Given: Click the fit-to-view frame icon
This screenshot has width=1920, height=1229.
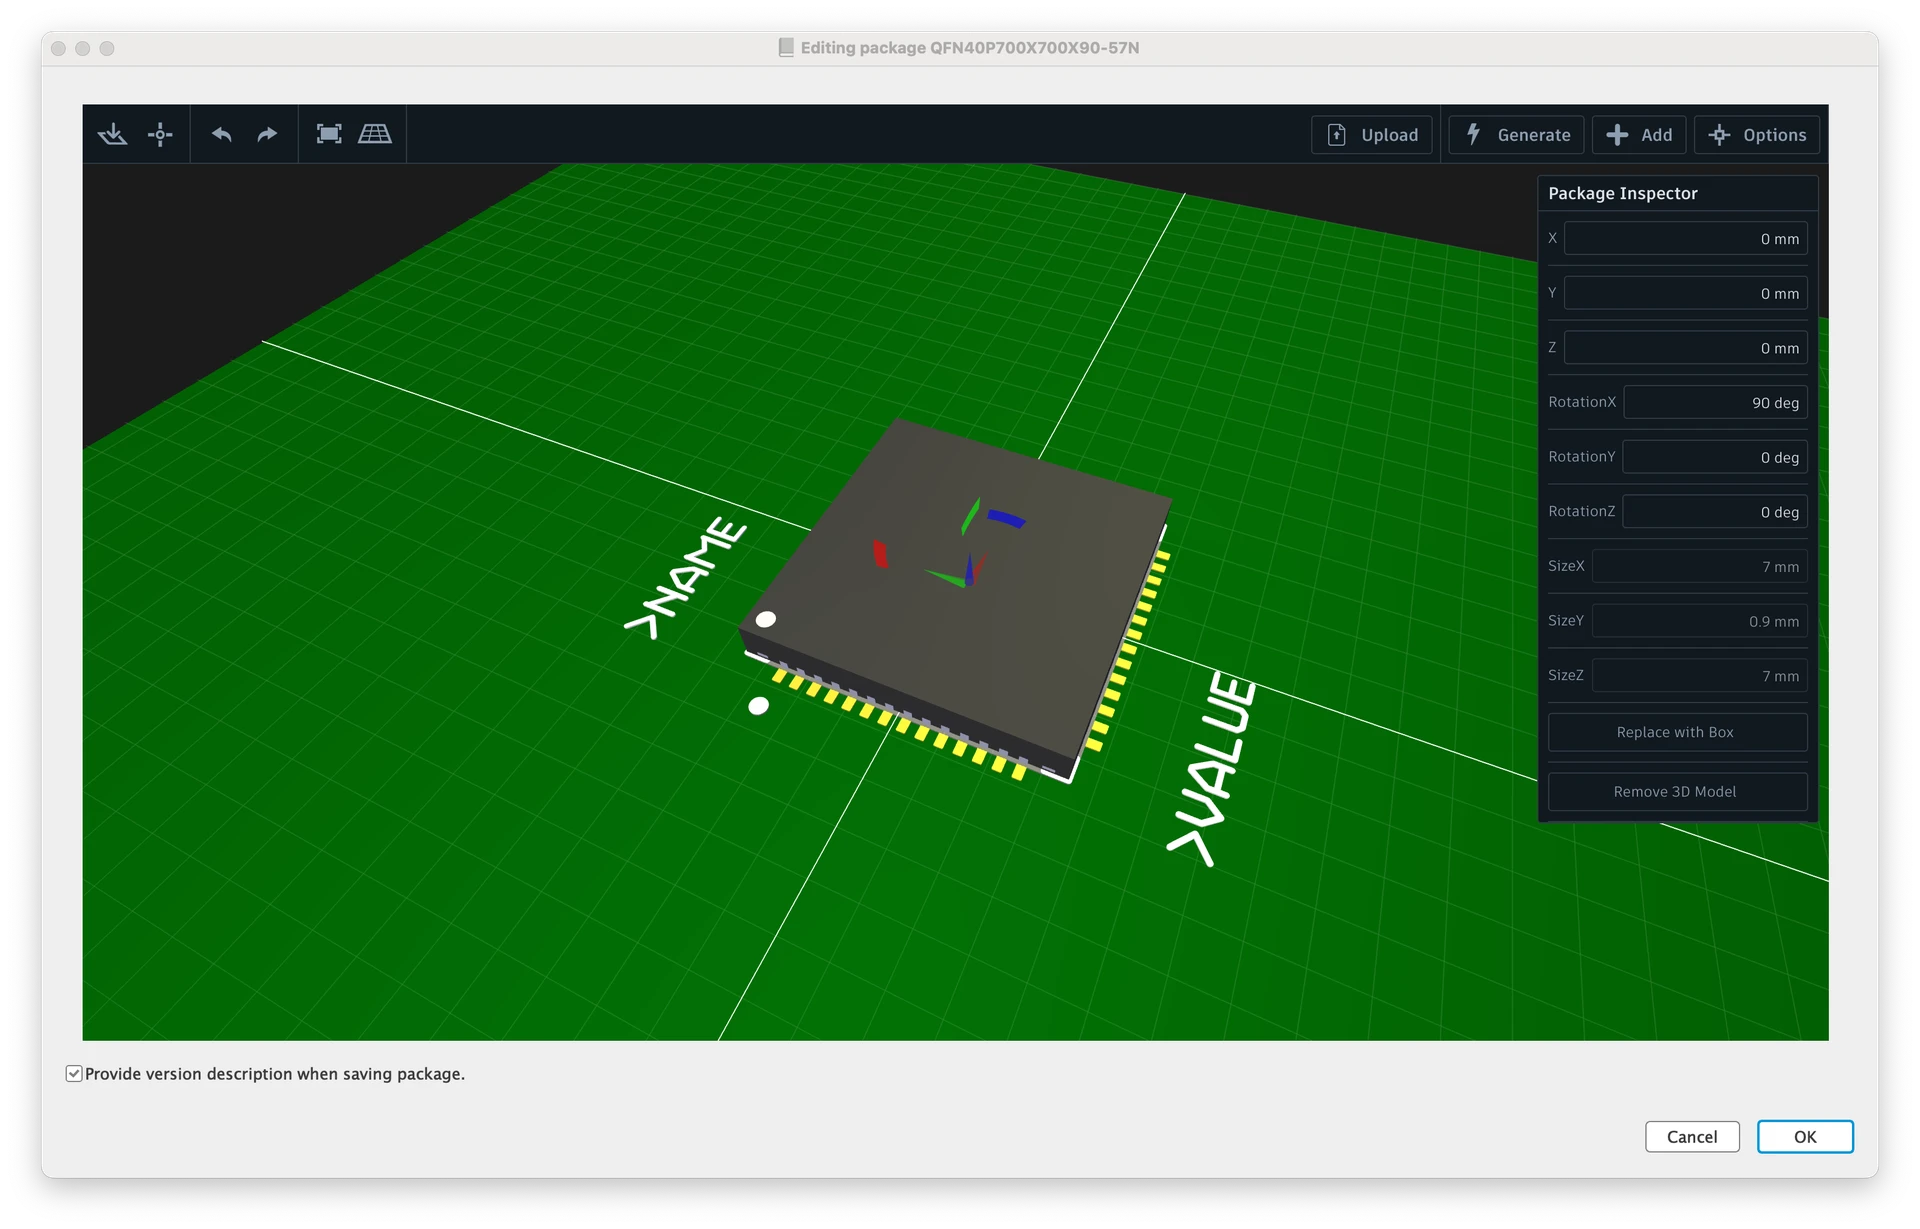Looking at the screenshot, I should pos(329,134).
